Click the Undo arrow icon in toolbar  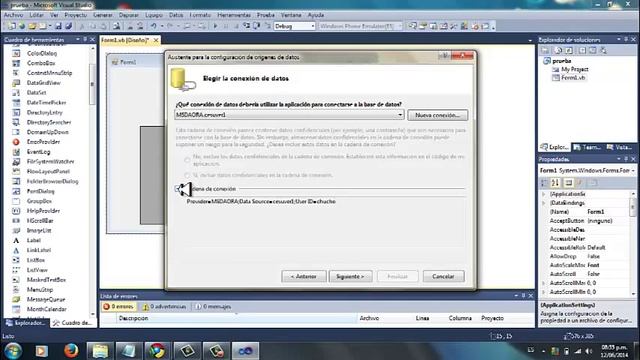coord(153,26)
